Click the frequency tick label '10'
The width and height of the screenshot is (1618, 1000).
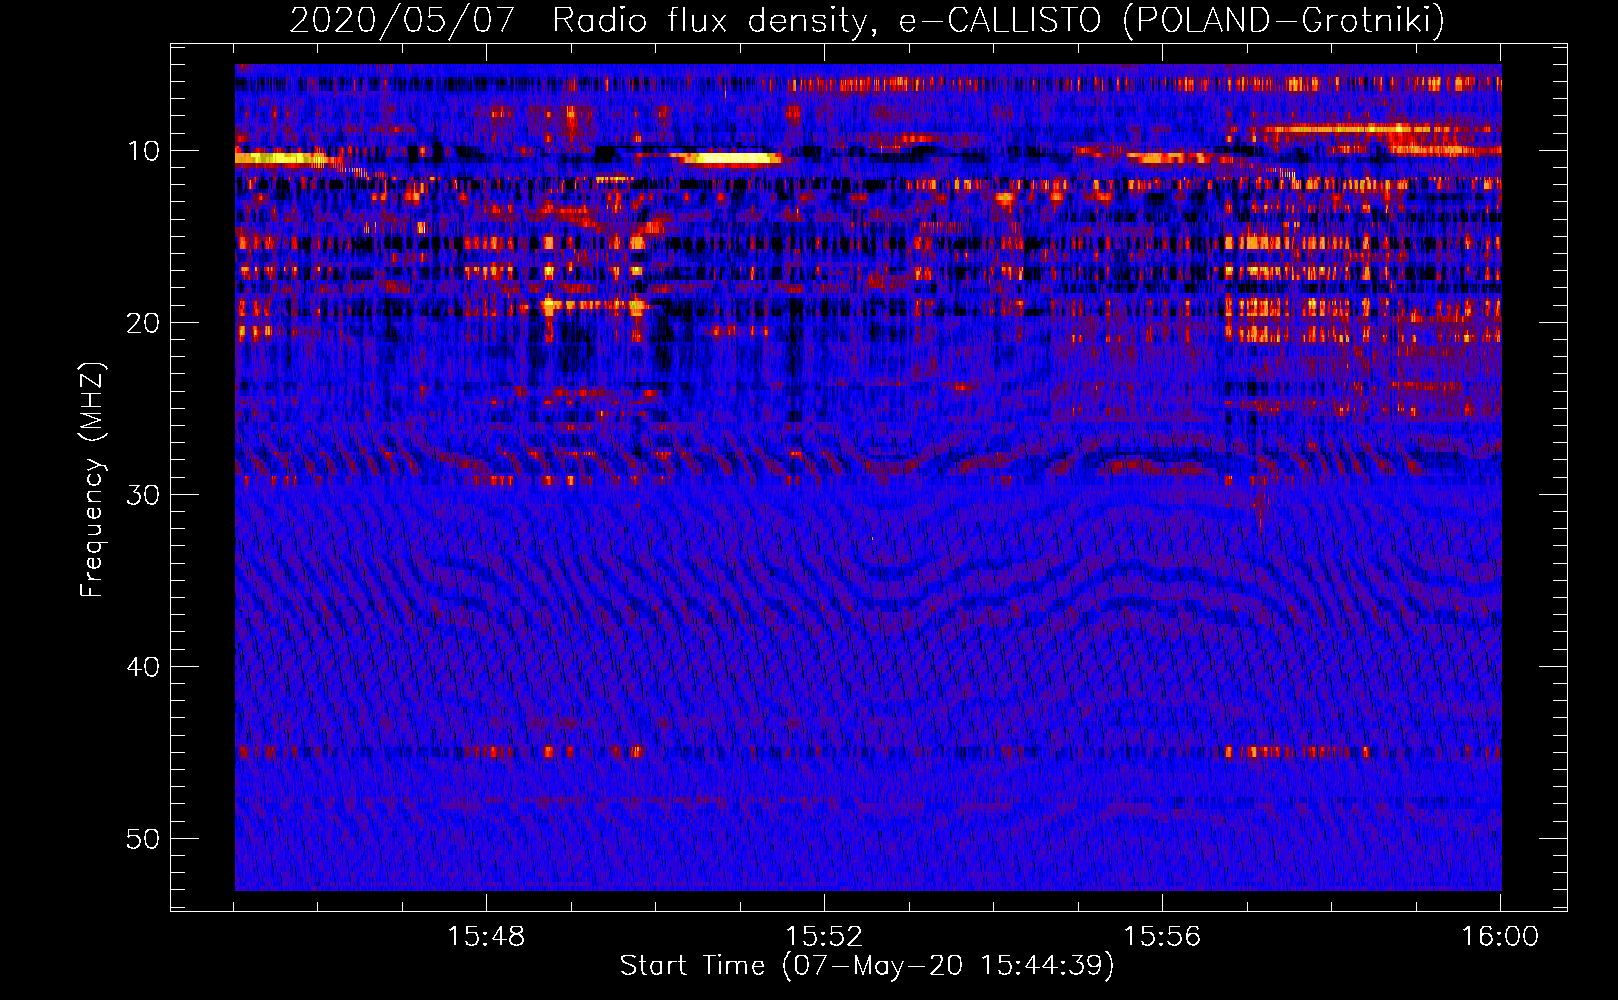click(x=144, y=151)
